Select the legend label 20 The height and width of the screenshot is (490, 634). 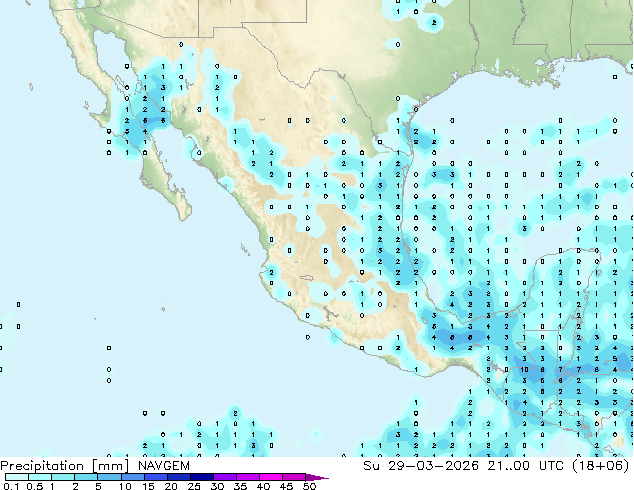171,486
